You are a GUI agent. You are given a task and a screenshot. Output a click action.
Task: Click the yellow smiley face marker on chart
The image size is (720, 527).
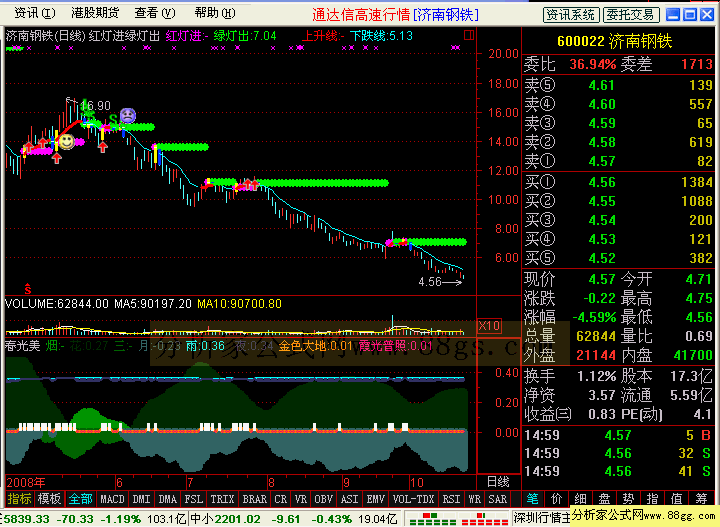[x=67, y=141]
